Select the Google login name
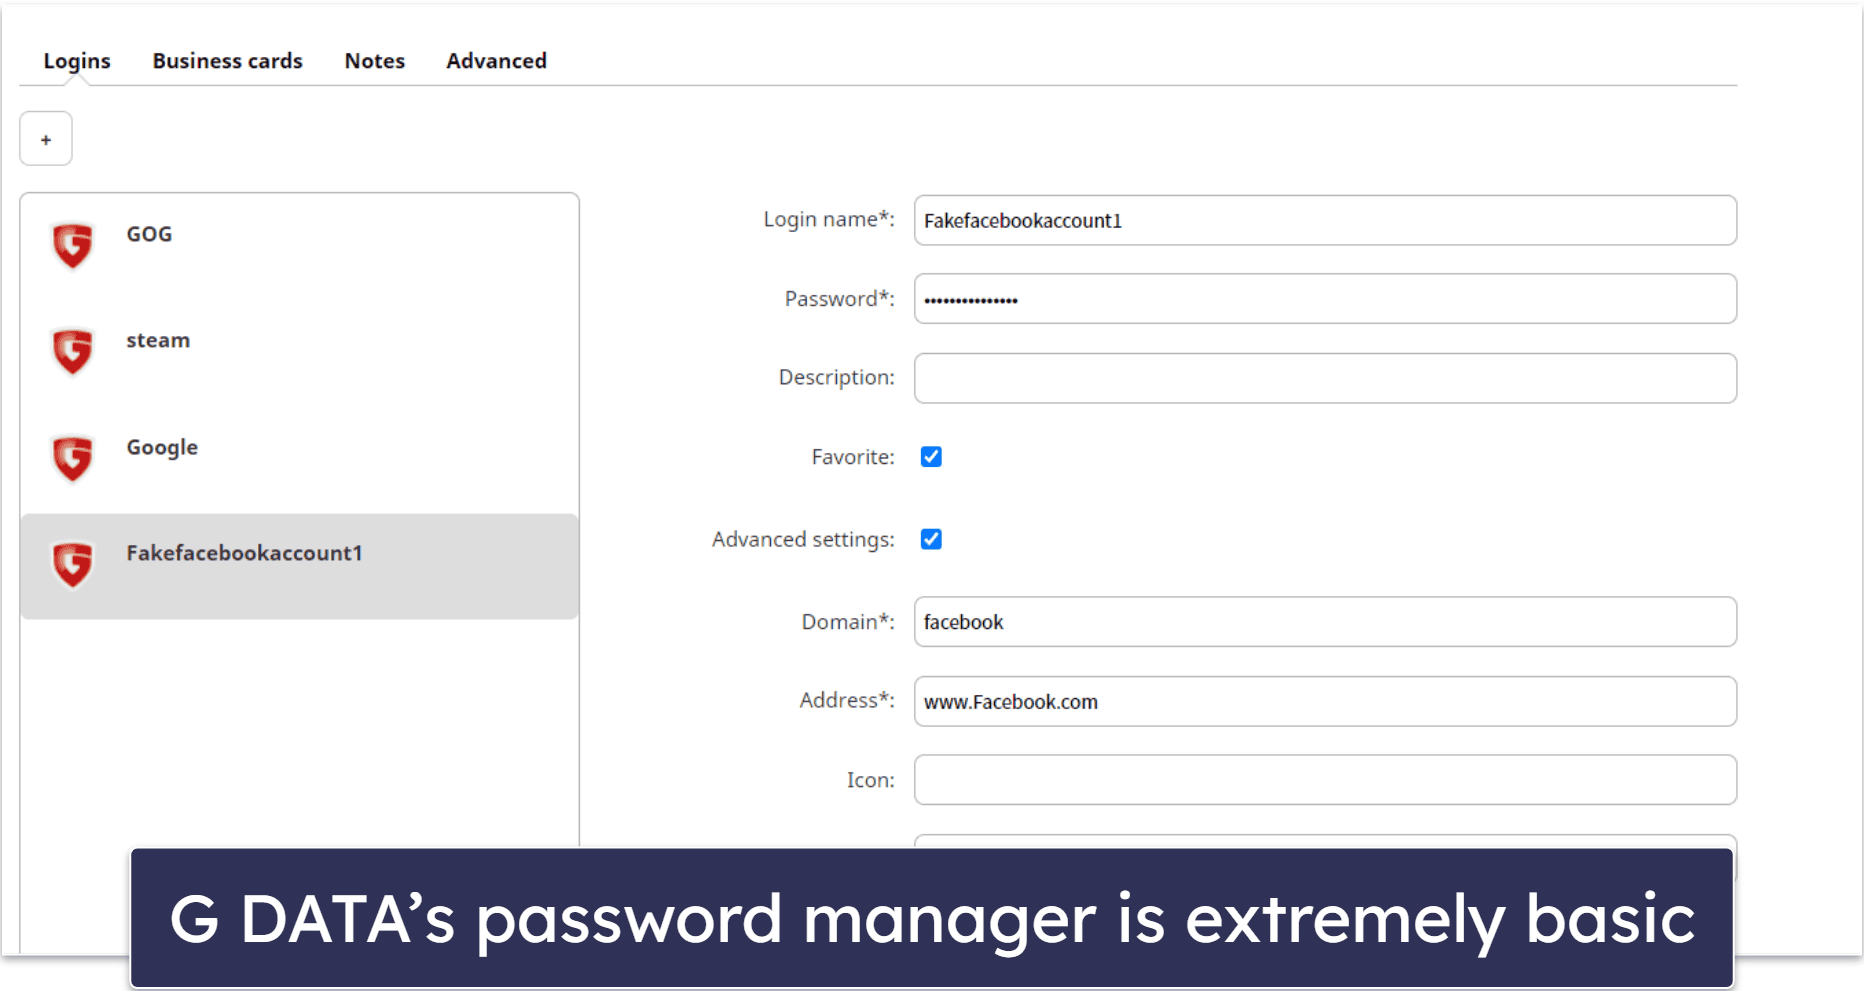 click(162, 448)
